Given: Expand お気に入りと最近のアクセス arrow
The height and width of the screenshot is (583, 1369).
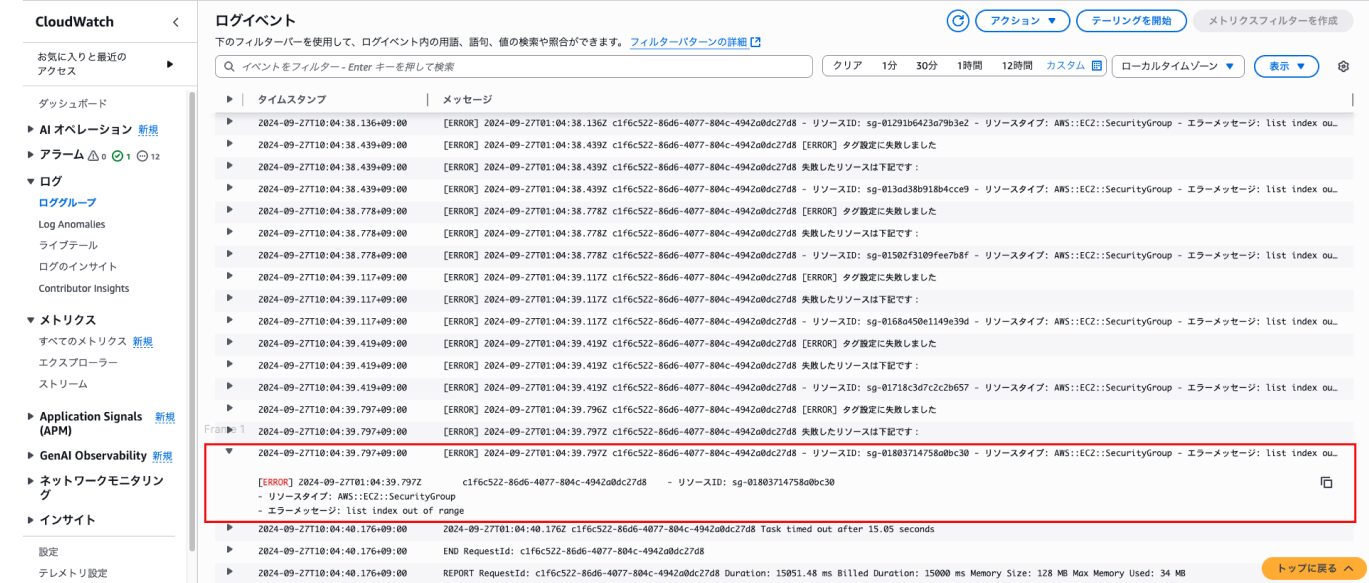Looking at the screenshot, I should pos(169,64).
